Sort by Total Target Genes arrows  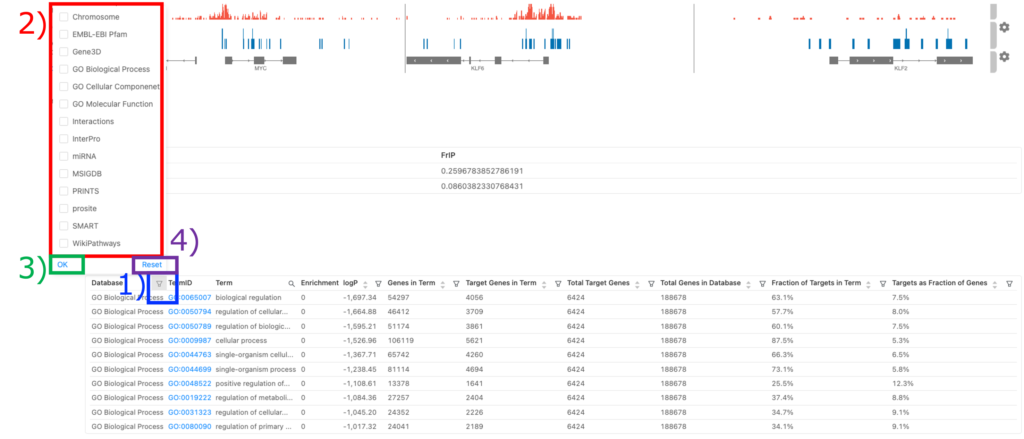tap(639, 284)
